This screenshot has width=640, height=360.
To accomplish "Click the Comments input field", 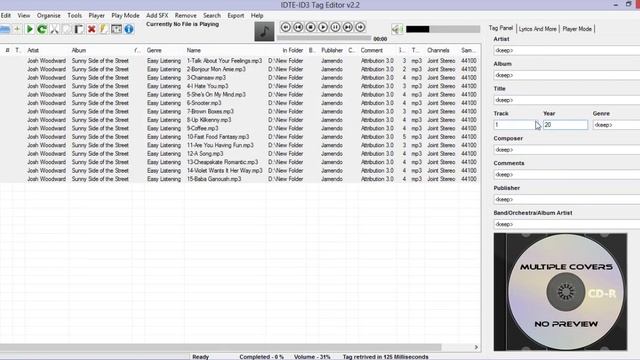I will pyautogui.click(x=567, y=175).
